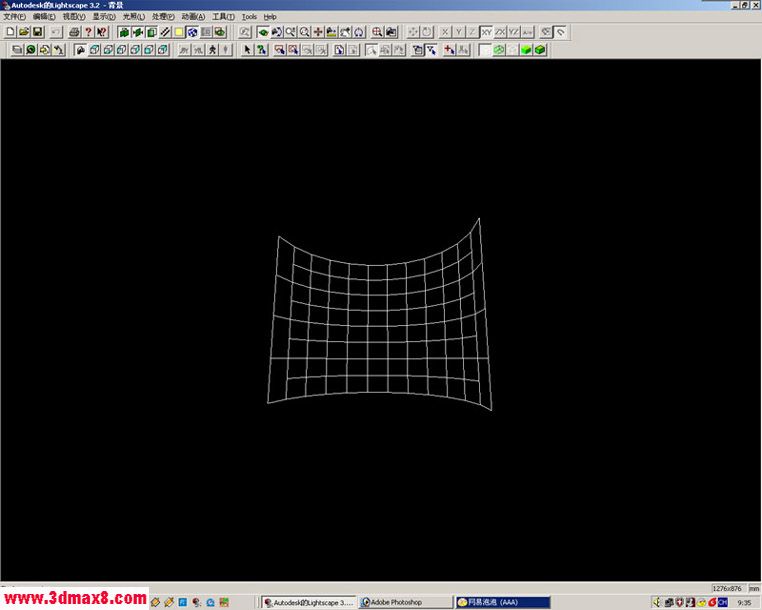
Task: Click the desk lamp Luminaires icon
Action: 58,50
